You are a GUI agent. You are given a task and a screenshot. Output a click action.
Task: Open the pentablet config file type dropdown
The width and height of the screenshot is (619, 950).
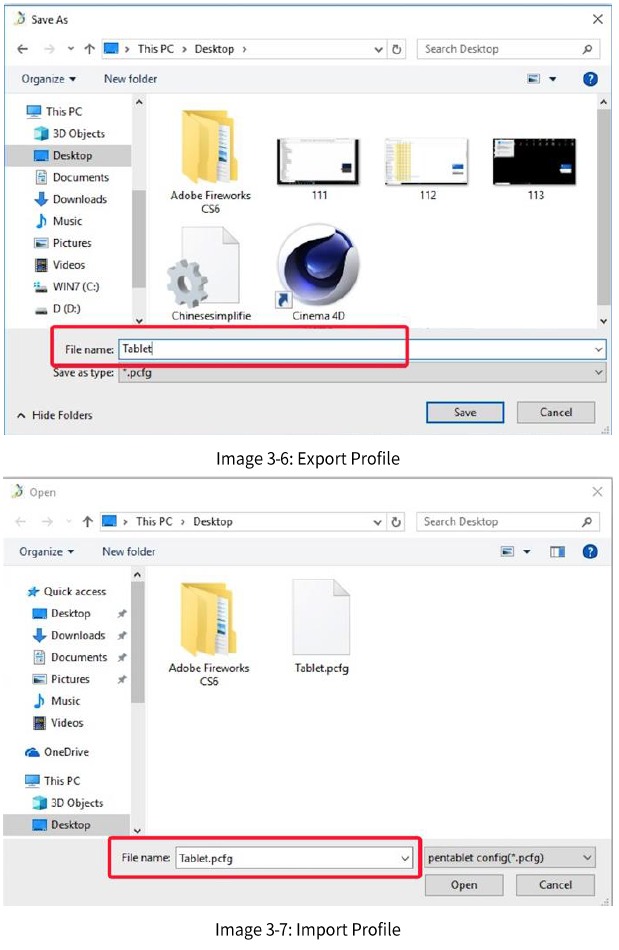(x=510, y=858)
